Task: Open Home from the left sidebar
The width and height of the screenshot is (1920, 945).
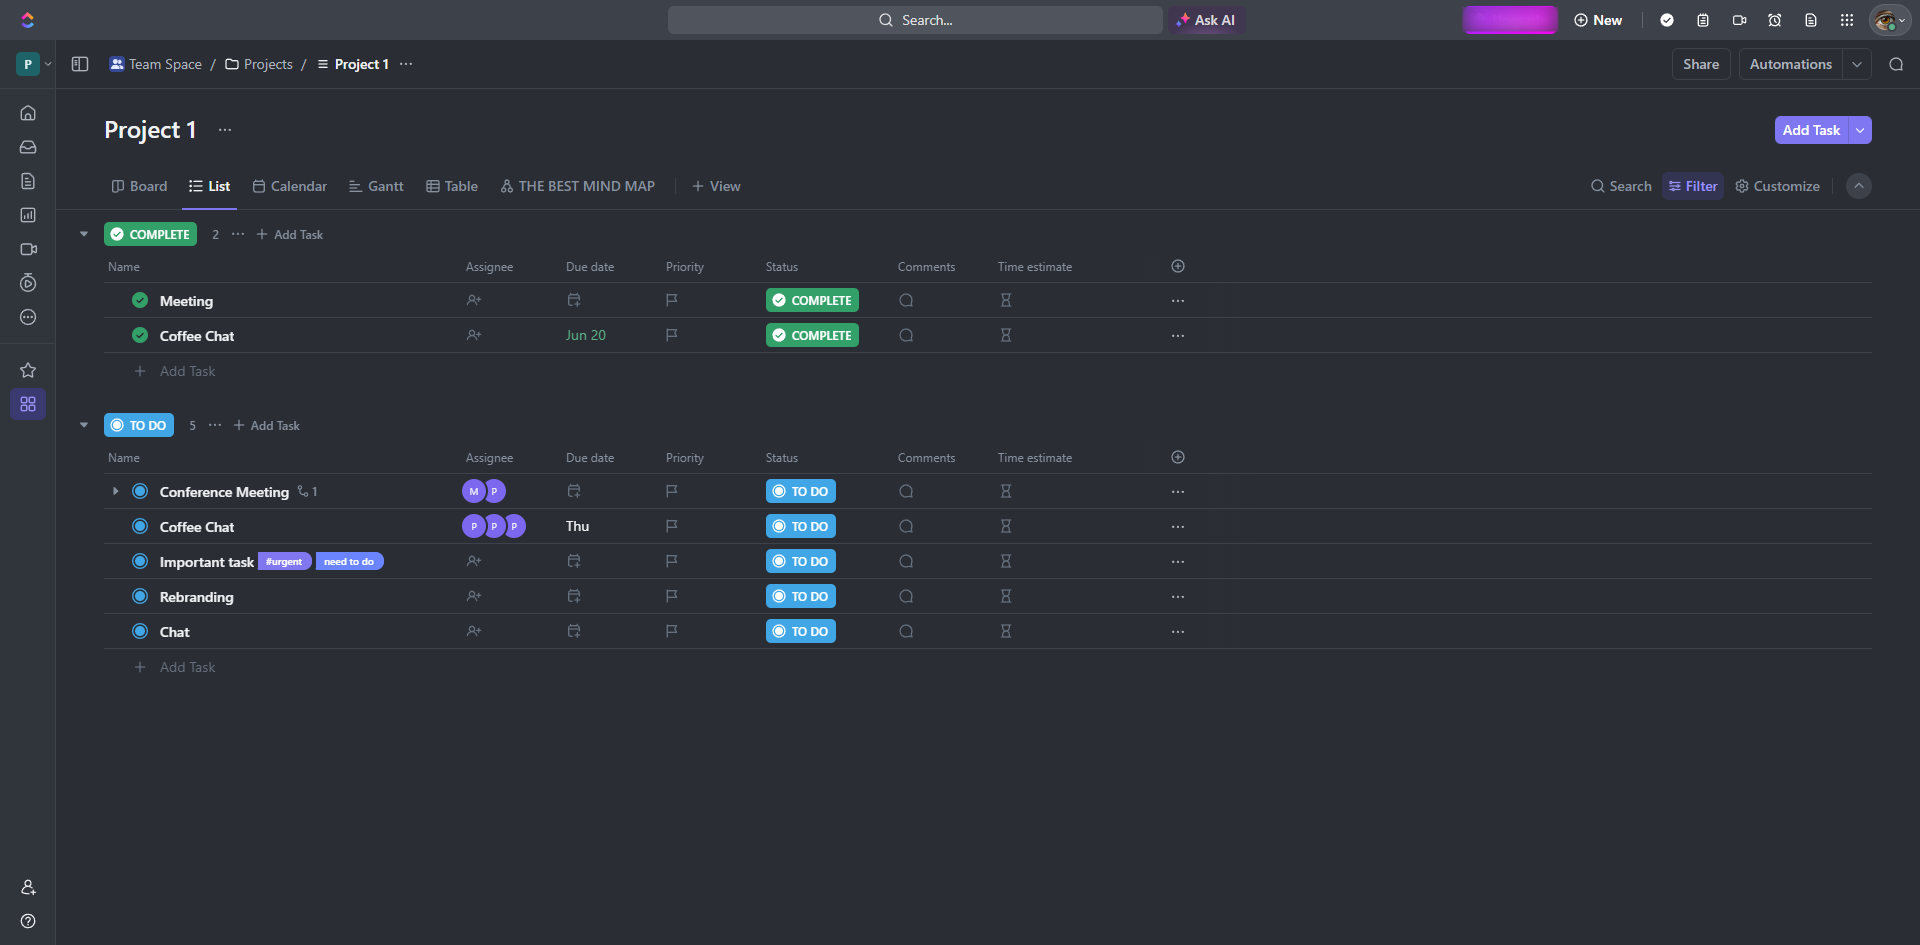Action: click(28, 113)
